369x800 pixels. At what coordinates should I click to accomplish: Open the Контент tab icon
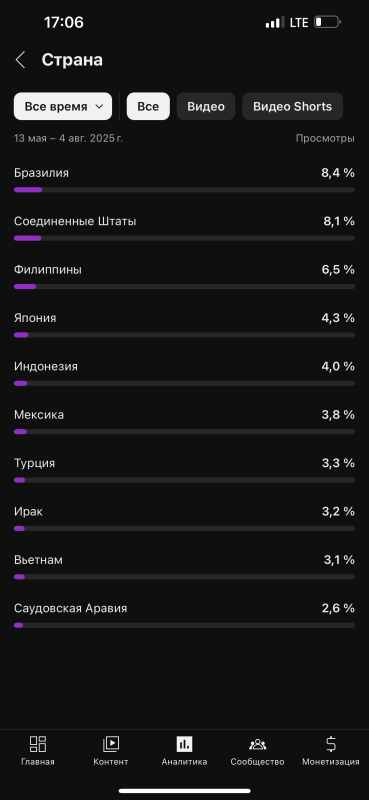click(x=111, y=744)
